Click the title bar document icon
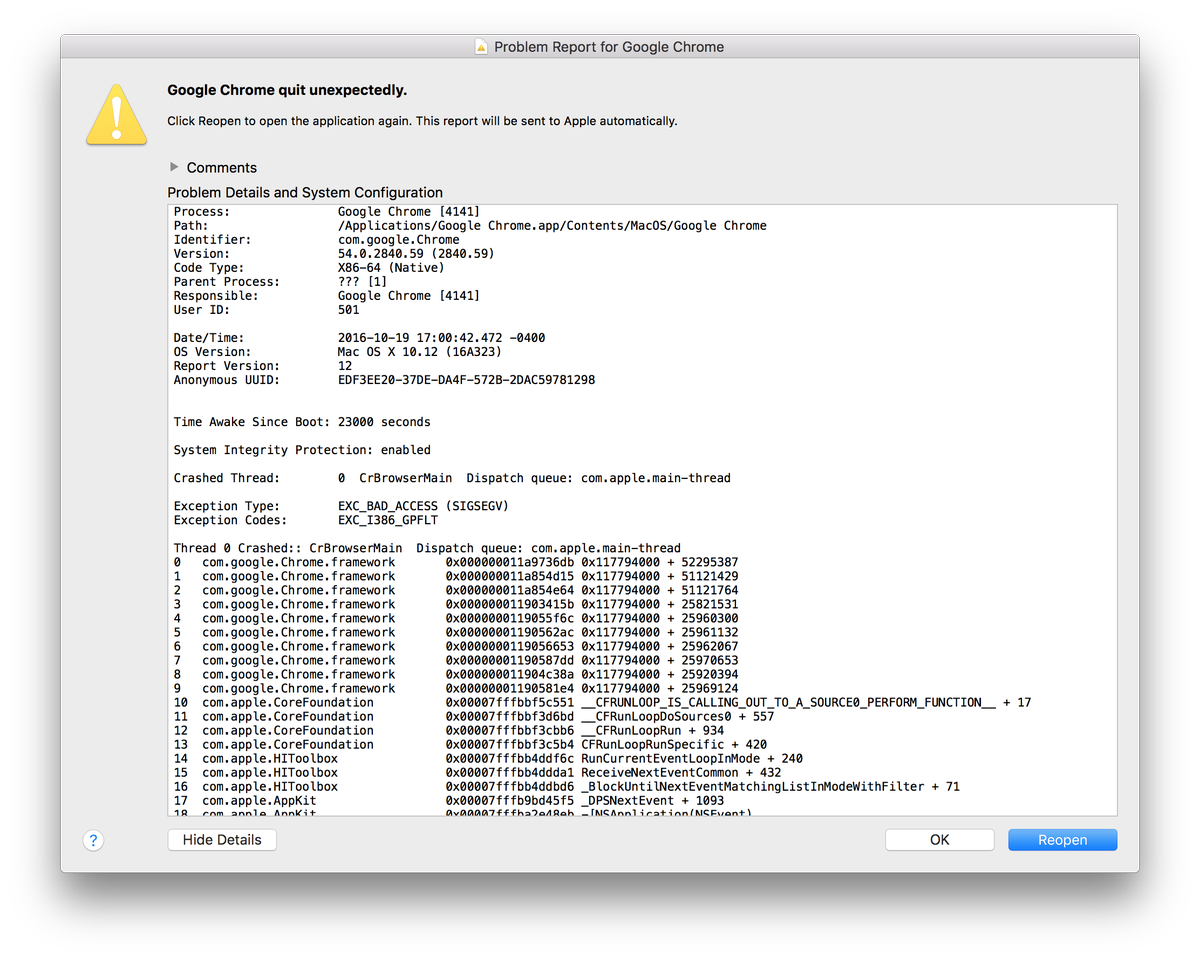This screenshot has width=1200, height=959. click(481, 47)
